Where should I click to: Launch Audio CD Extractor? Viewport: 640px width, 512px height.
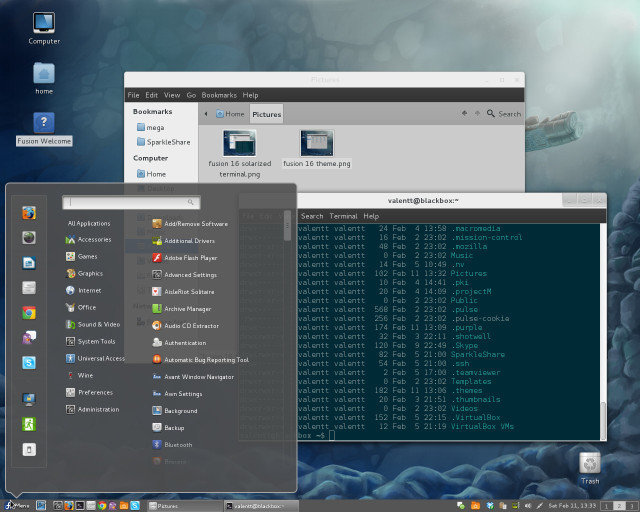click(185, 326)
